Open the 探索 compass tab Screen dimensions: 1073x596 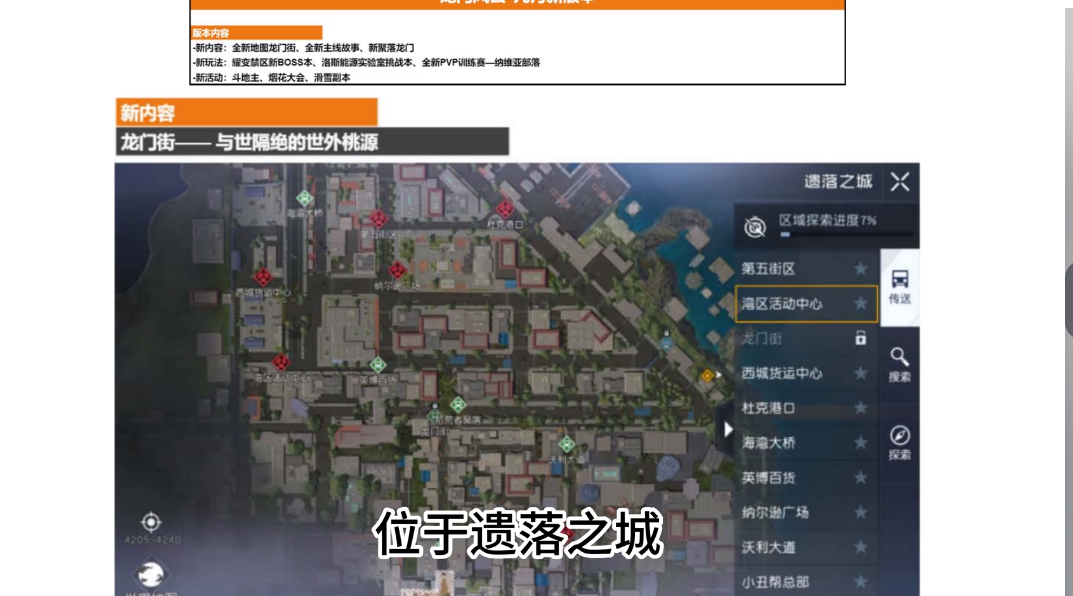pyautogui.click(x=900, y=443)
